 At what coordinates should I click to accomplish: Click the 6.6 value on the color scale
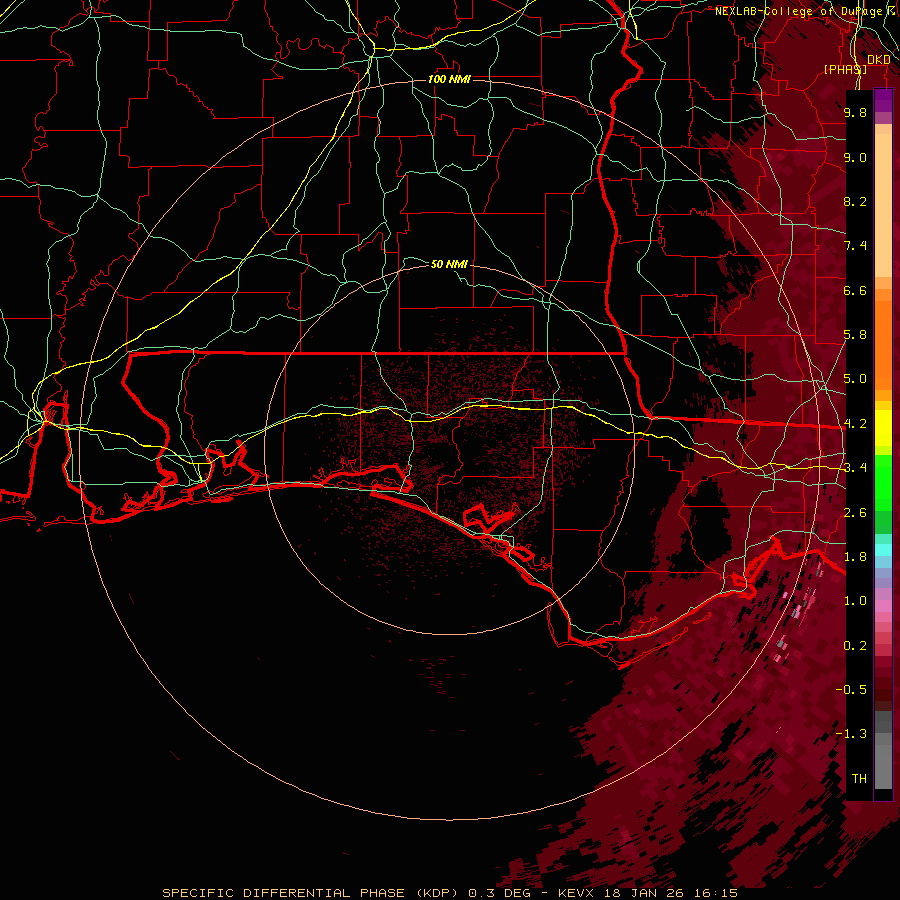(x=855, y=290)
